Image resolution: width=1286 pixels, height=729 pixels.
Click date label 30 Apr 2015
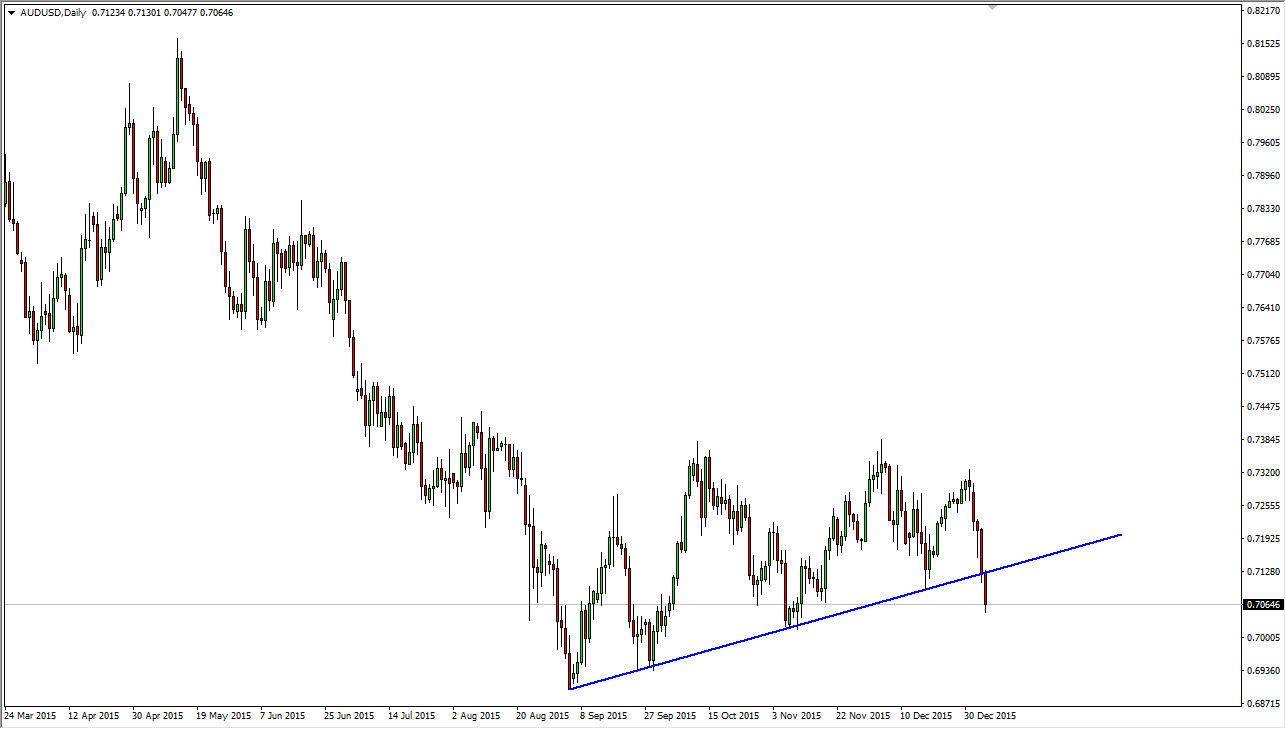(x=158, y=716)
